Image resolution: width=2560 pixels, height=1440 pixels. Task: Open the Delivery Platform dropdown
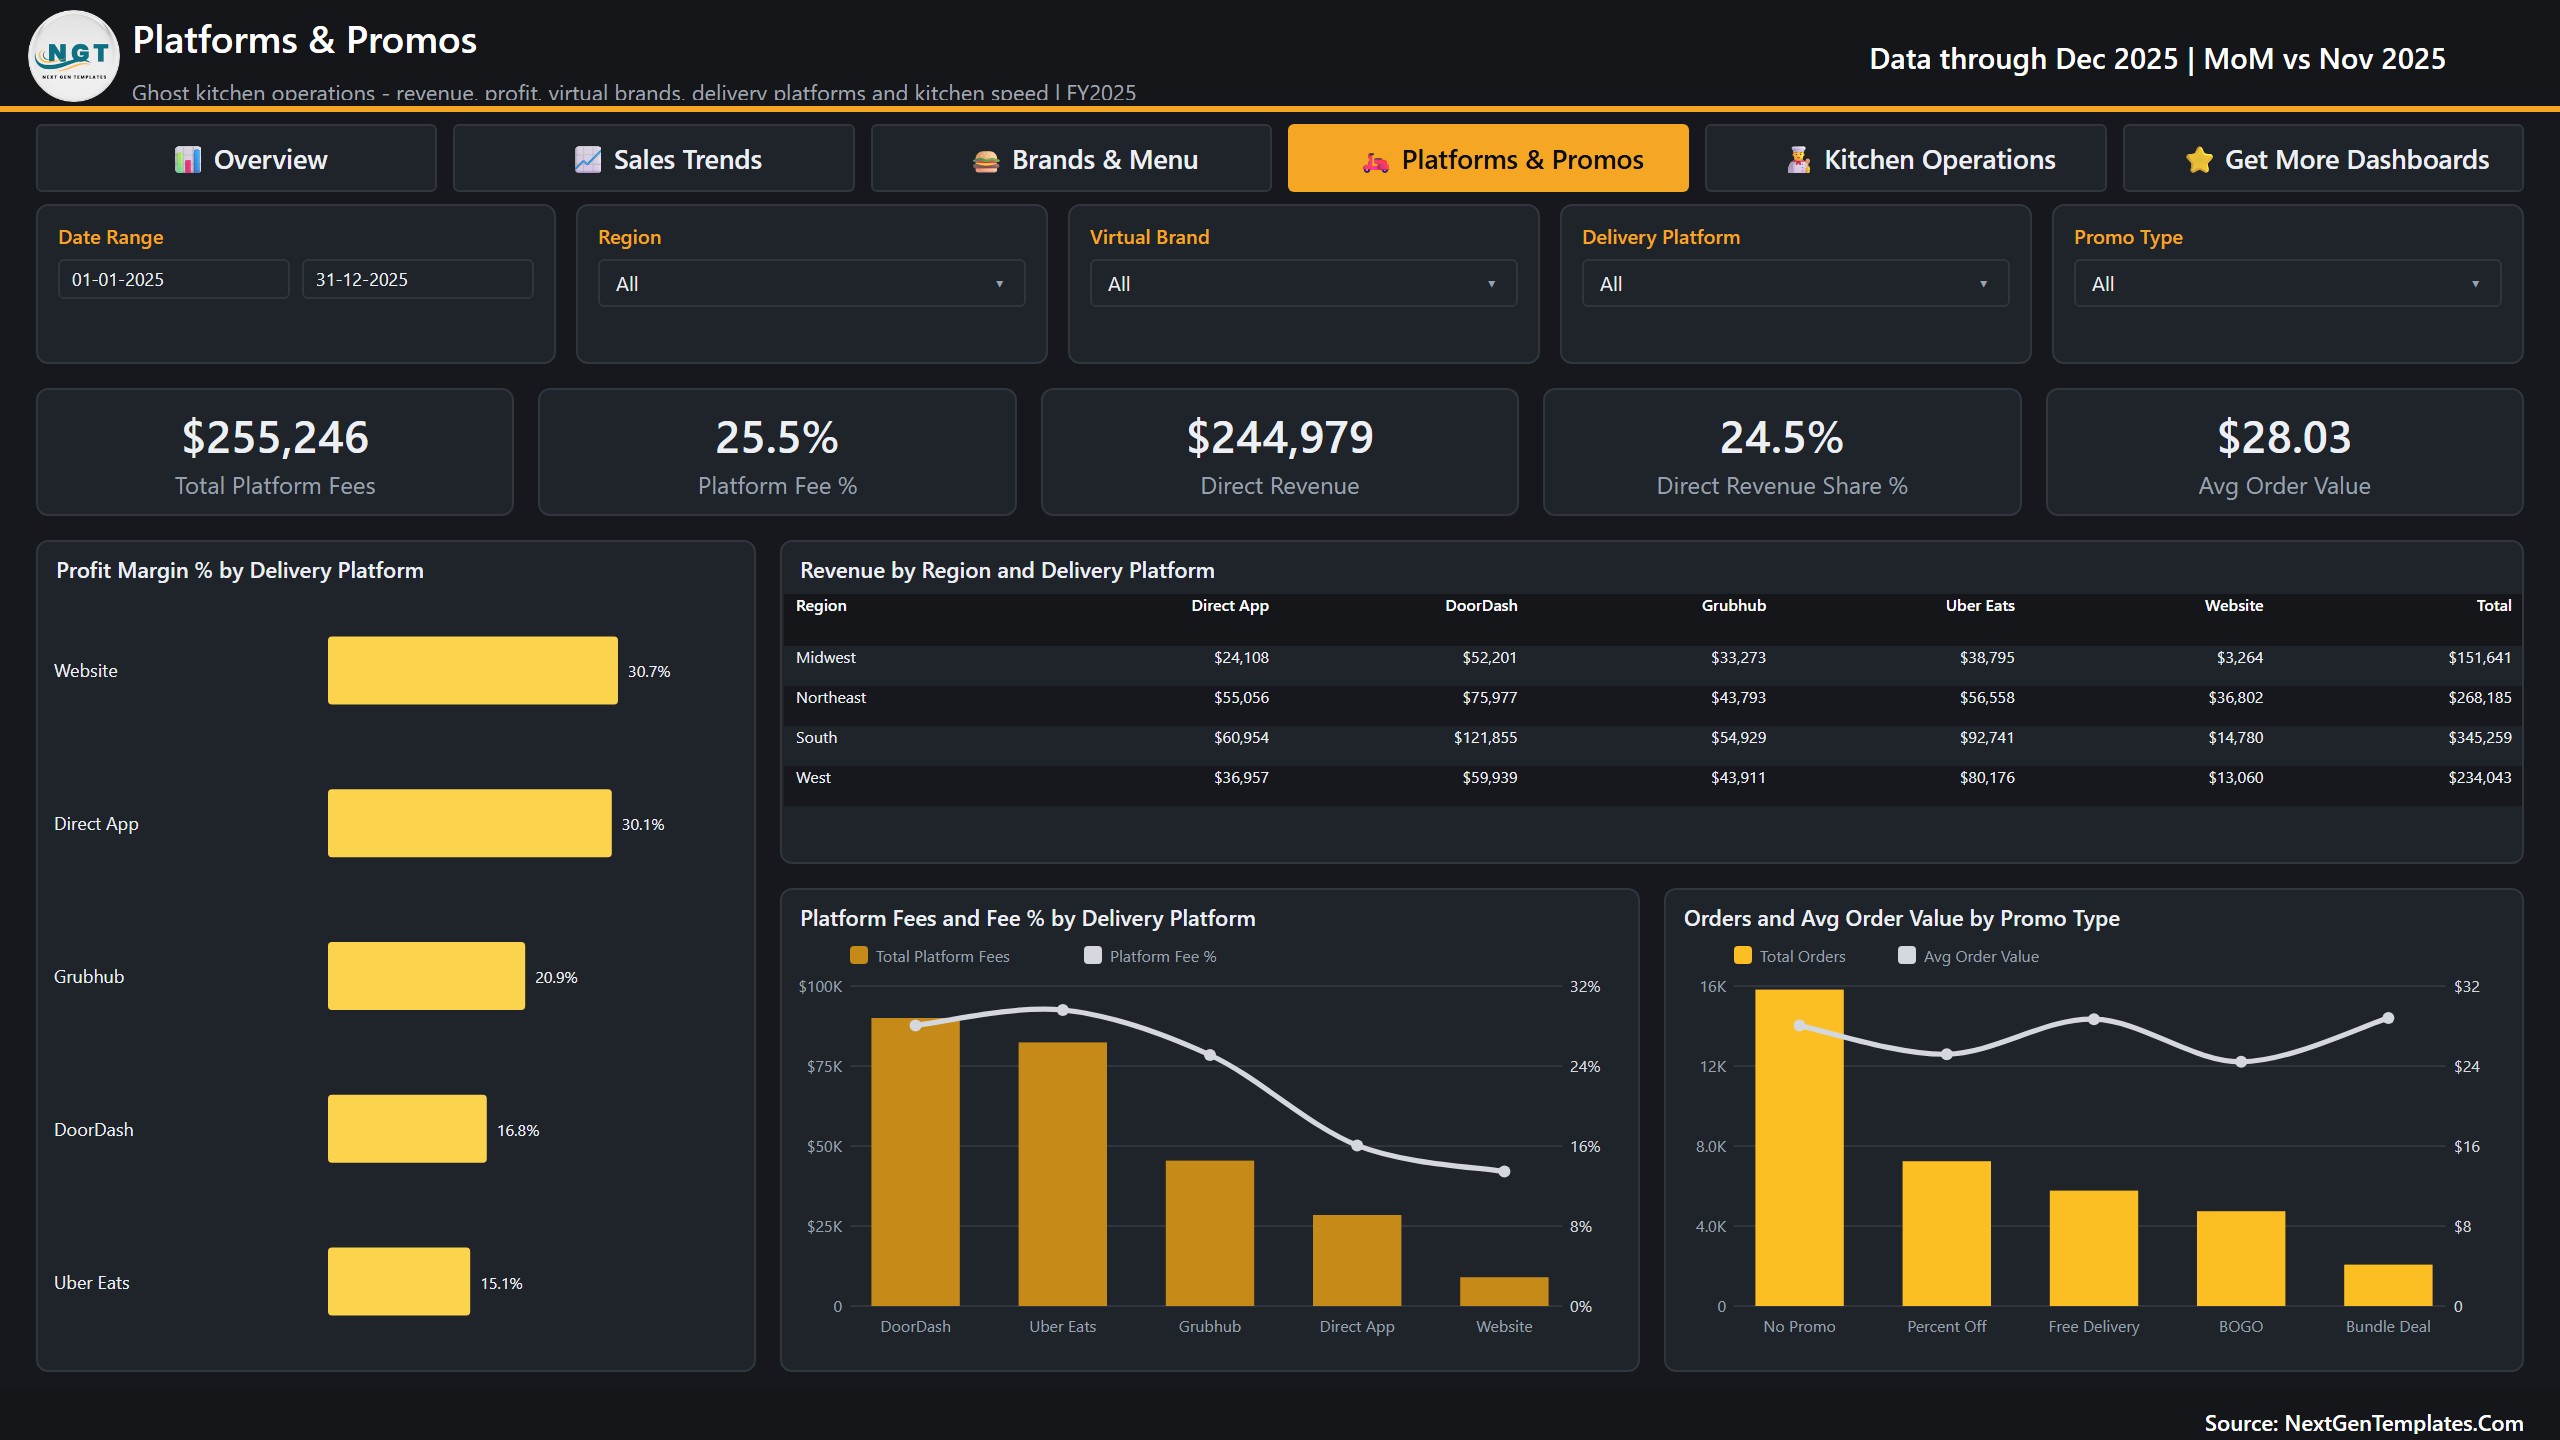(1796, 284)
